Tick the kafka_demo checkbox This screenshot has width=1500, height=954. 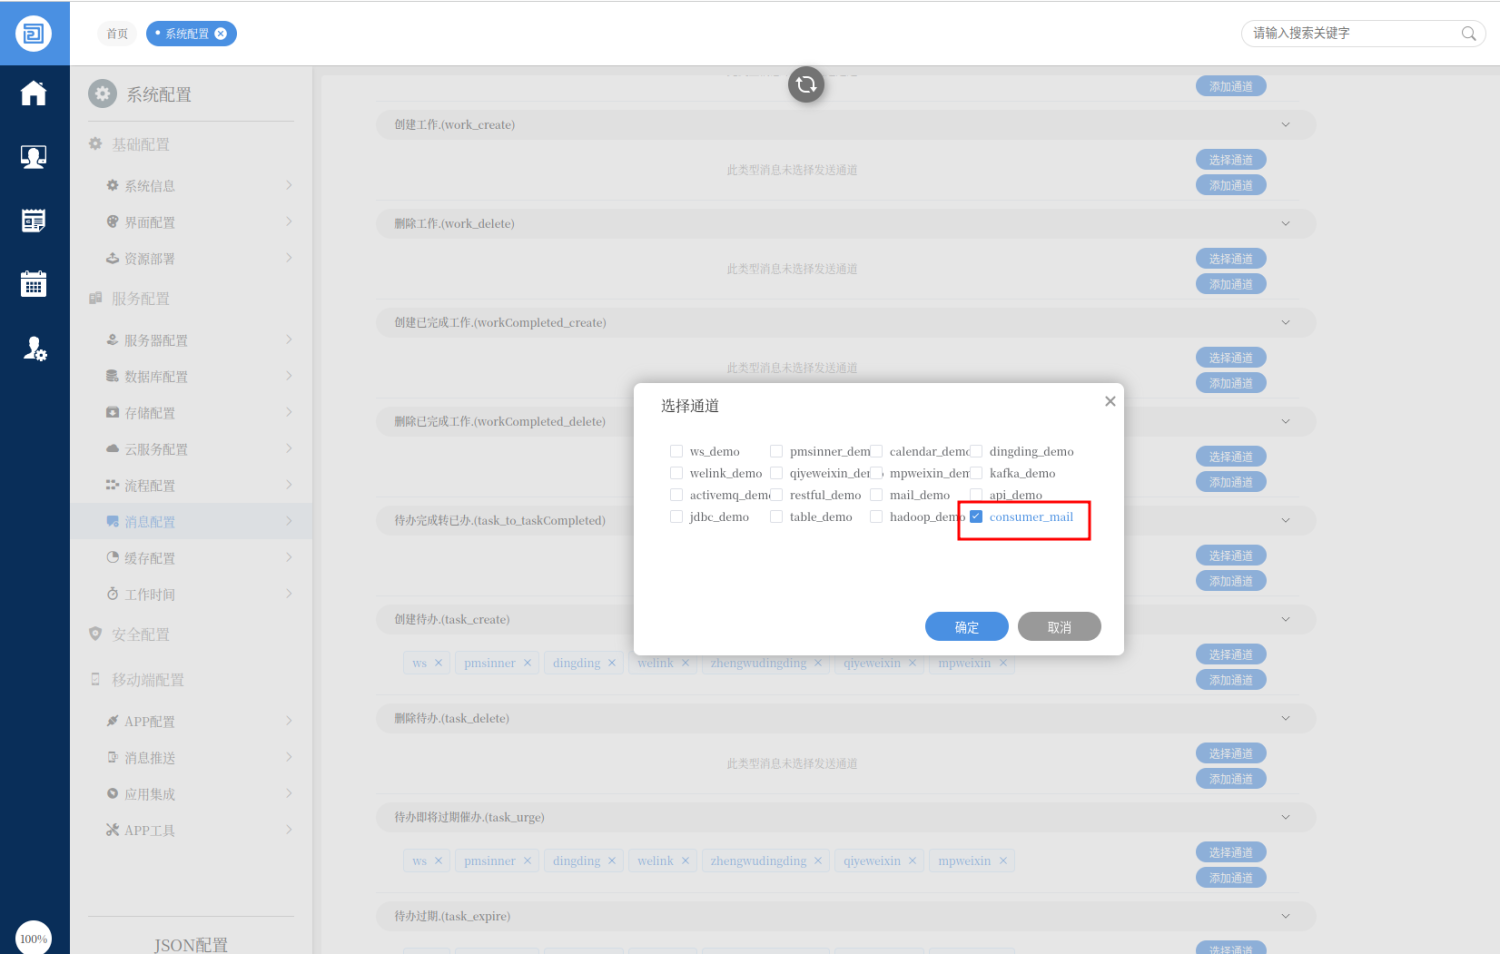click(x=976, y=474)
